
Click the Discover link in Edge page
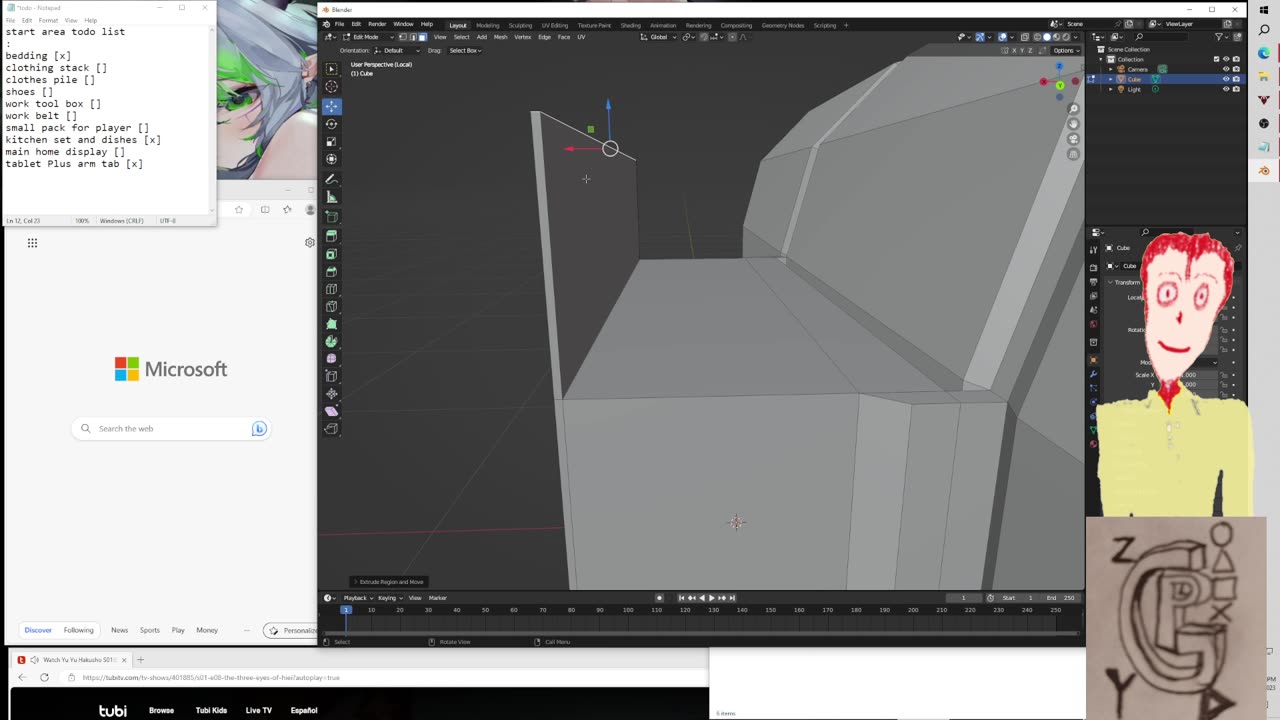click(x=38, y=630)
